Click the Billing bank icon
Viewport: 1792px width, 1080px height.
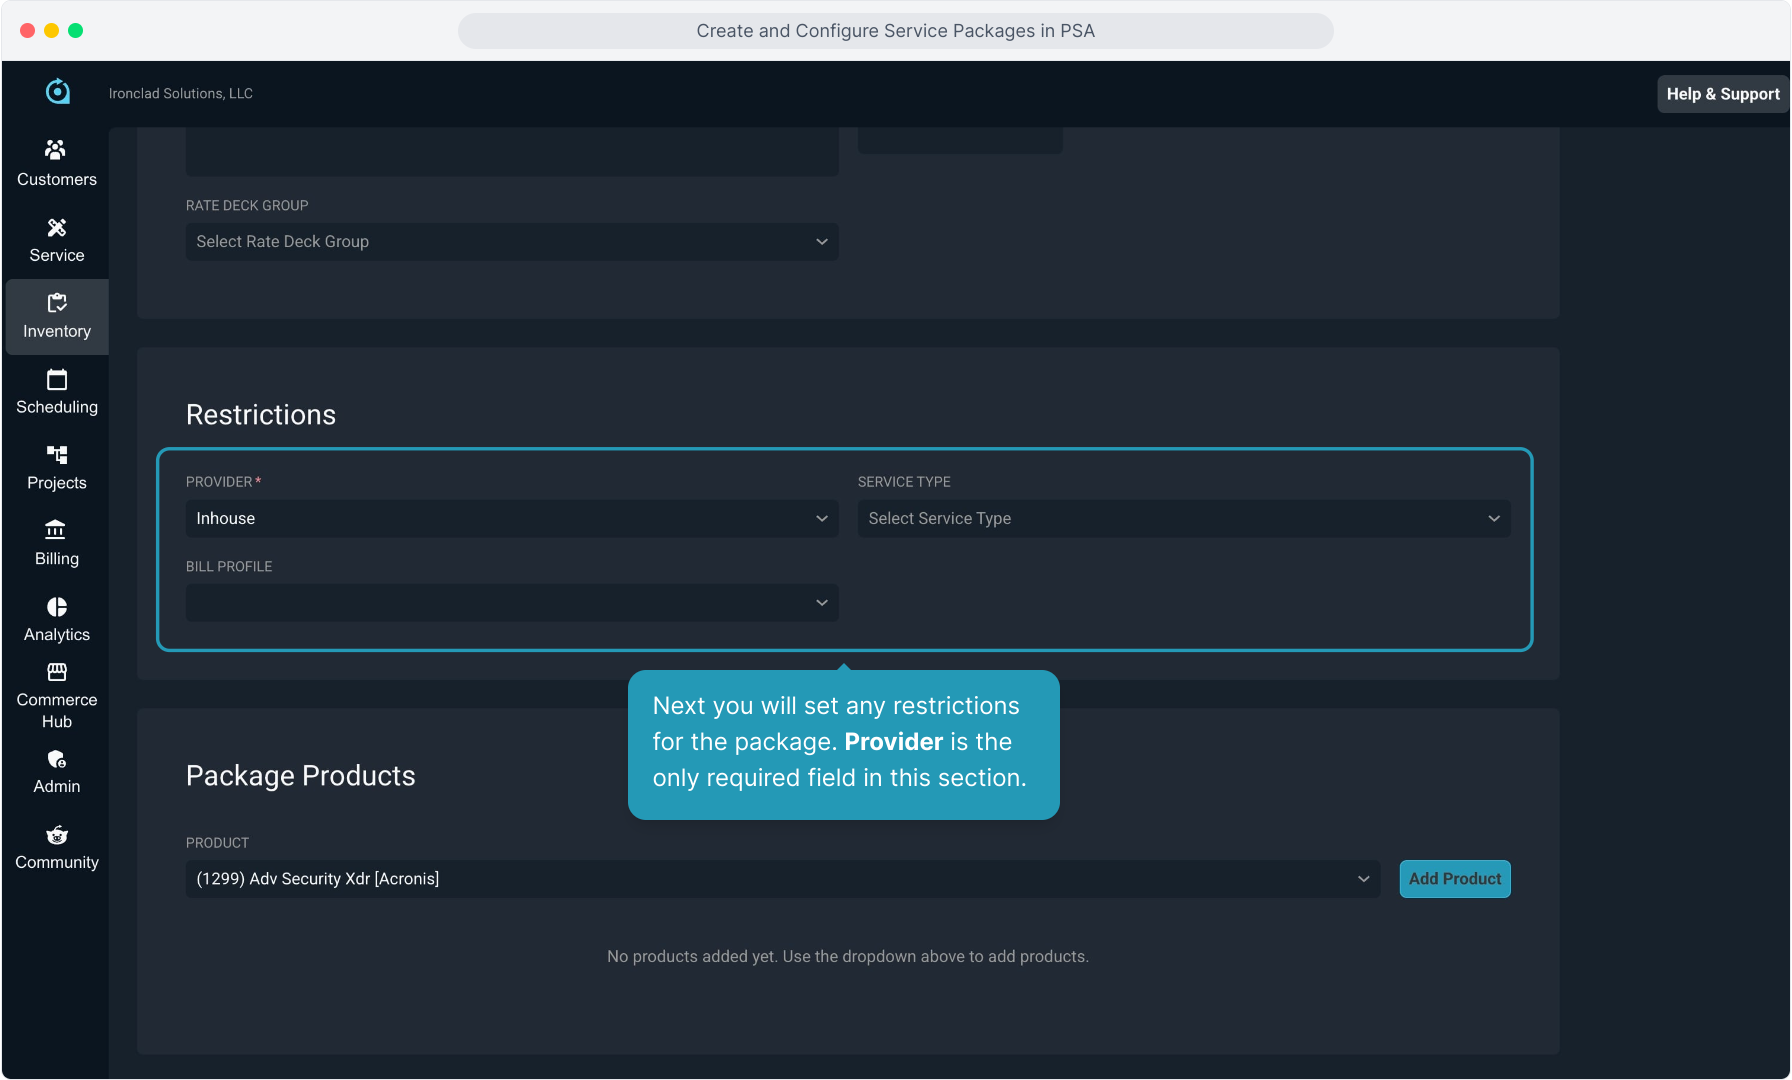coord(56,530)
